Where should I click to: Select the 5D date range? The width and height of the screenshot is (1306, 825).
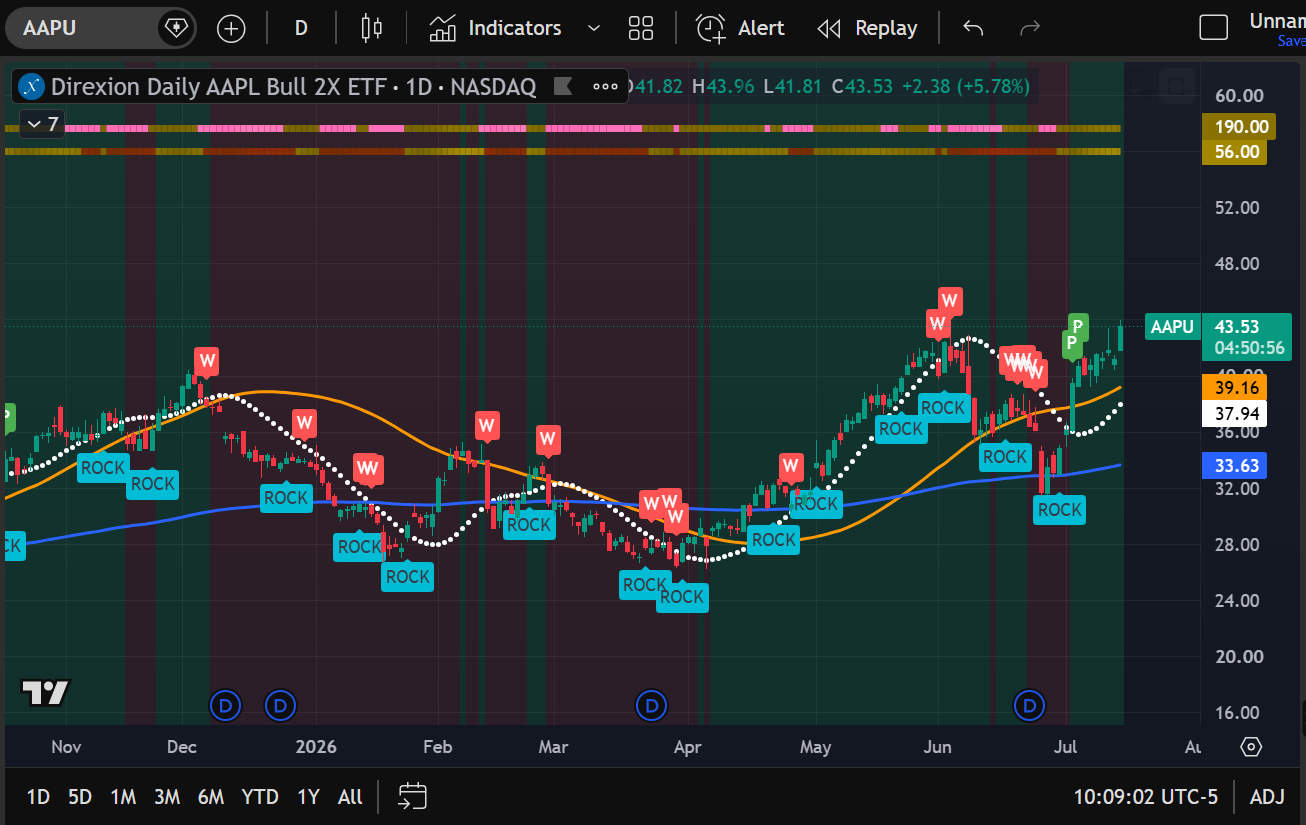tap(80, 797)
